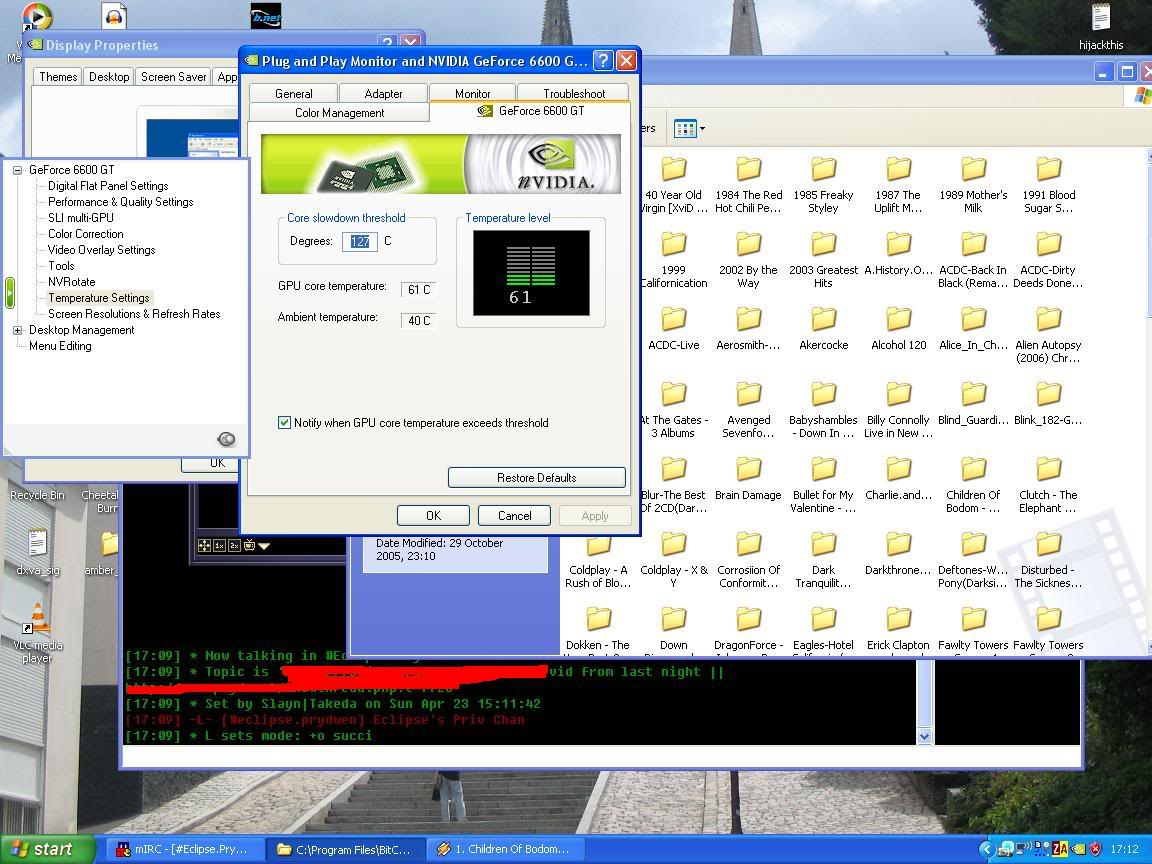Viewport: 1152px width, 864px height.
Task: Switch to mIRC taskbar button
Action: coord(183,849)
